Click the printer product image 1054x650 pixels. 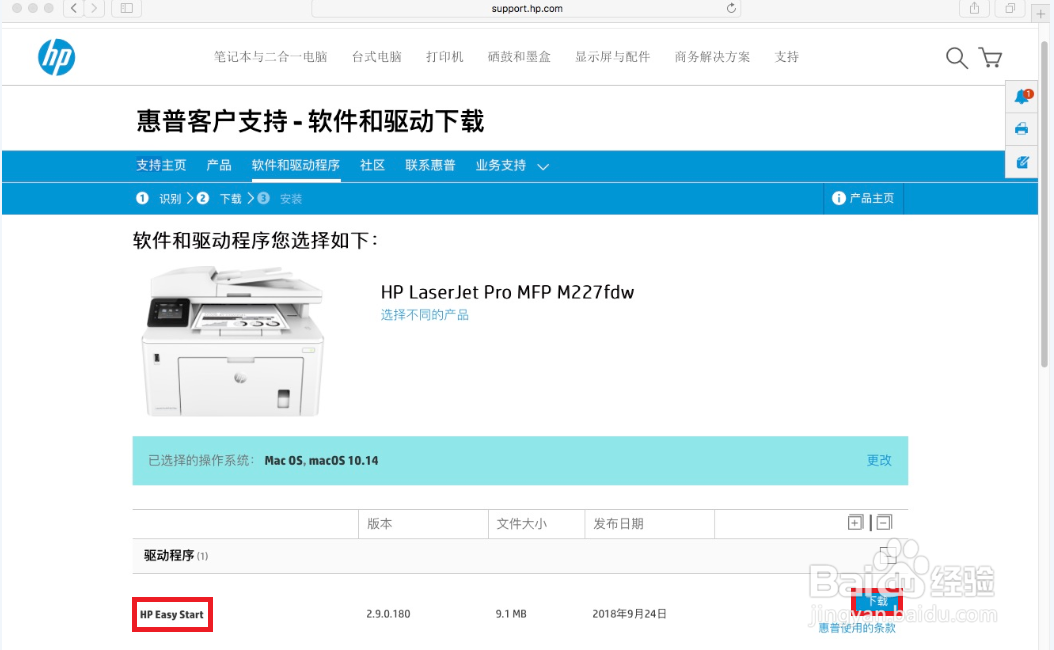(x=233, y=341)
